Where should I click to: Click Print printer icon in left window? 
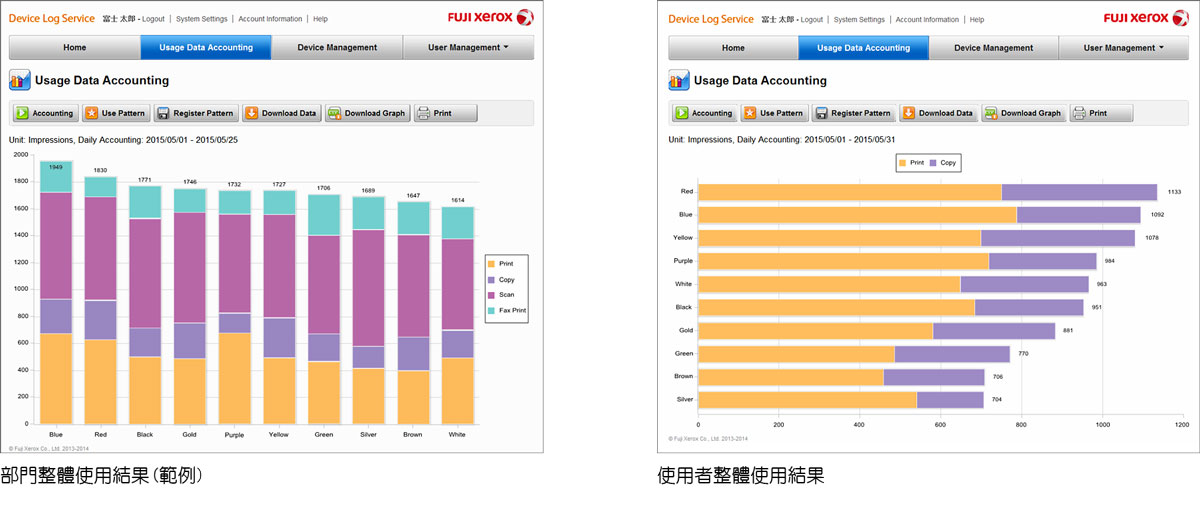coord(423,113)
